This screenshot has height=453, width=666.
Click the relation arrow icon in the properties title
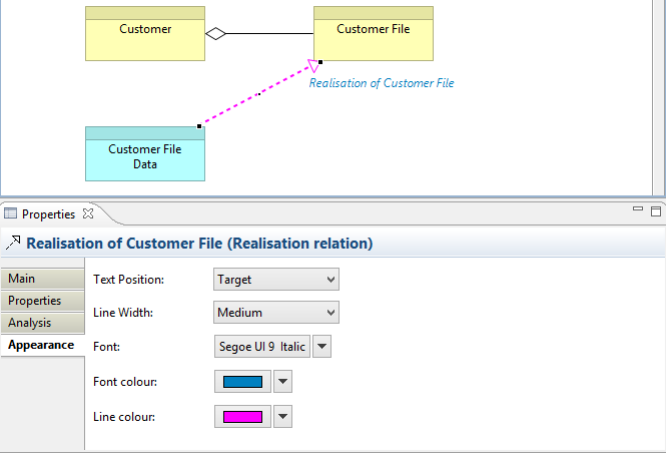click(13, 242)
